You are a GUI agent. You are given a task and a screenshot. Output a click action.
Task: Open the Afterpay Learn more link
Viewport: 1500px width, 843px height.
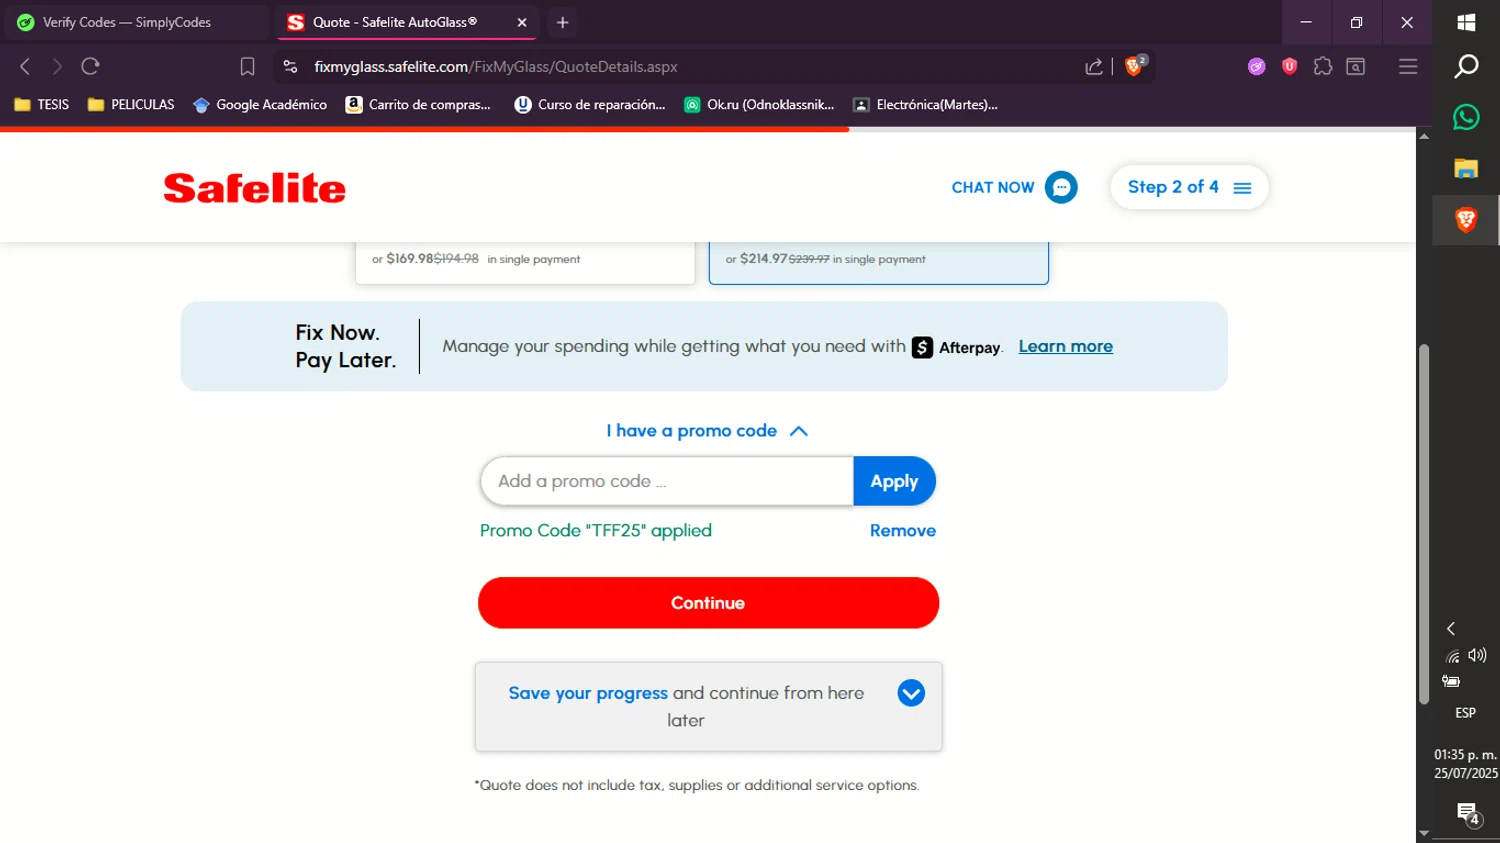(x=1065, y=346)
